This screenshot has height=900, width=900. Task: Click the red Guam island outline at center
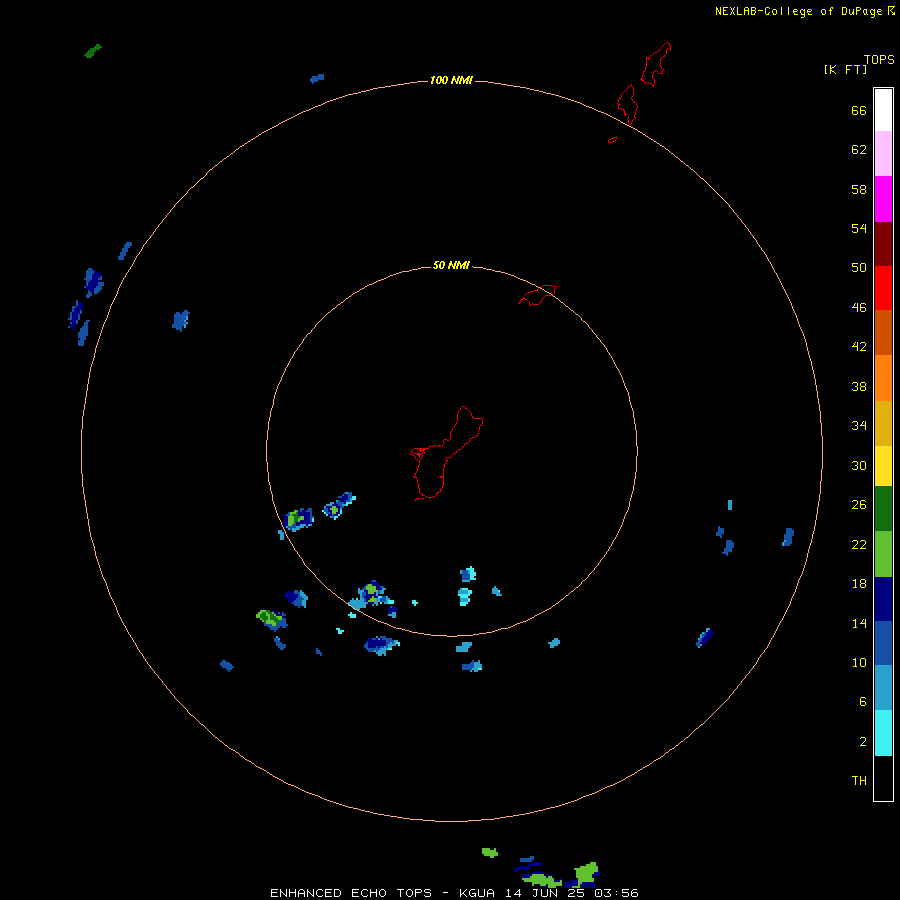[x=447, y=453]
